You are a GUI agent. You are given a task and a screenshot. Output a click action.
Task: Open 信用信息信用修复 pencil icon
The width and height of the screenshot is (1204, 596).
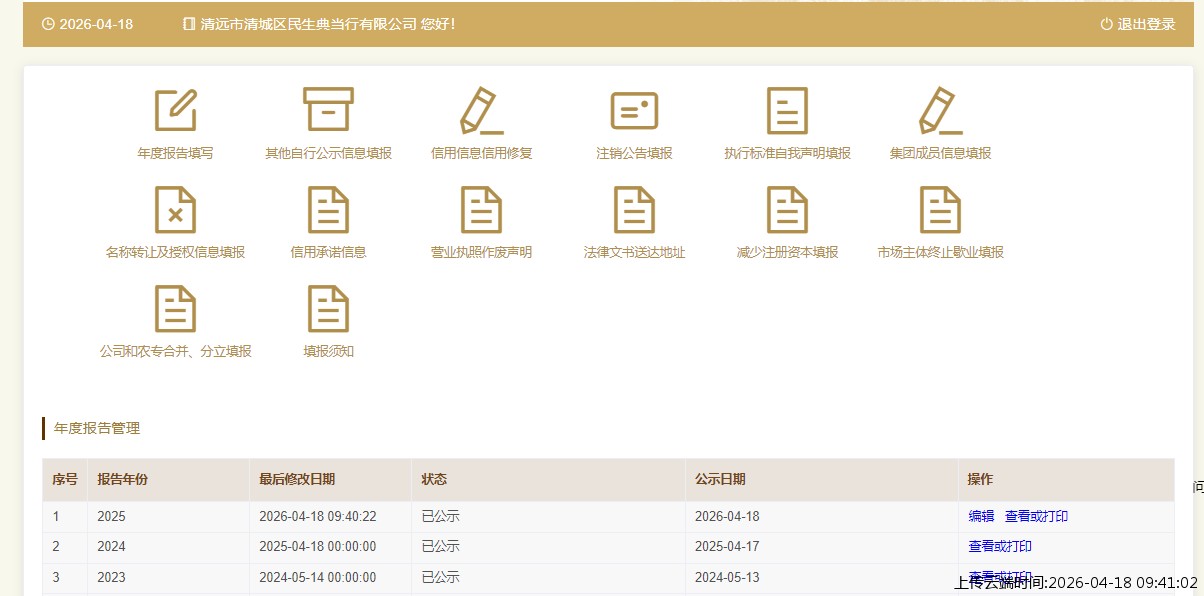(481, 111)
